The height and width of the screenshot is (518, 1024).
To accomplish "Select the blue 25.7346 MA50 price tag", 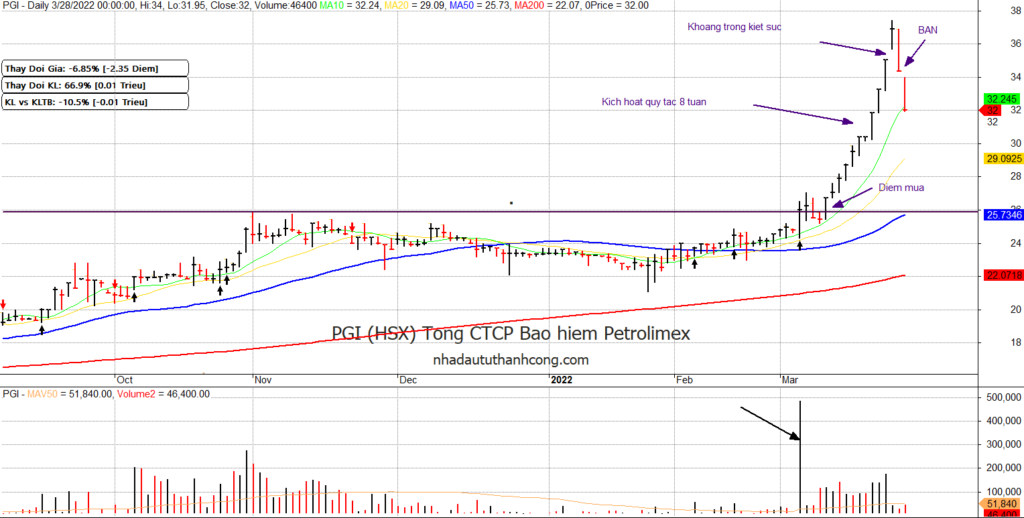I will (x=1000, y=215).
